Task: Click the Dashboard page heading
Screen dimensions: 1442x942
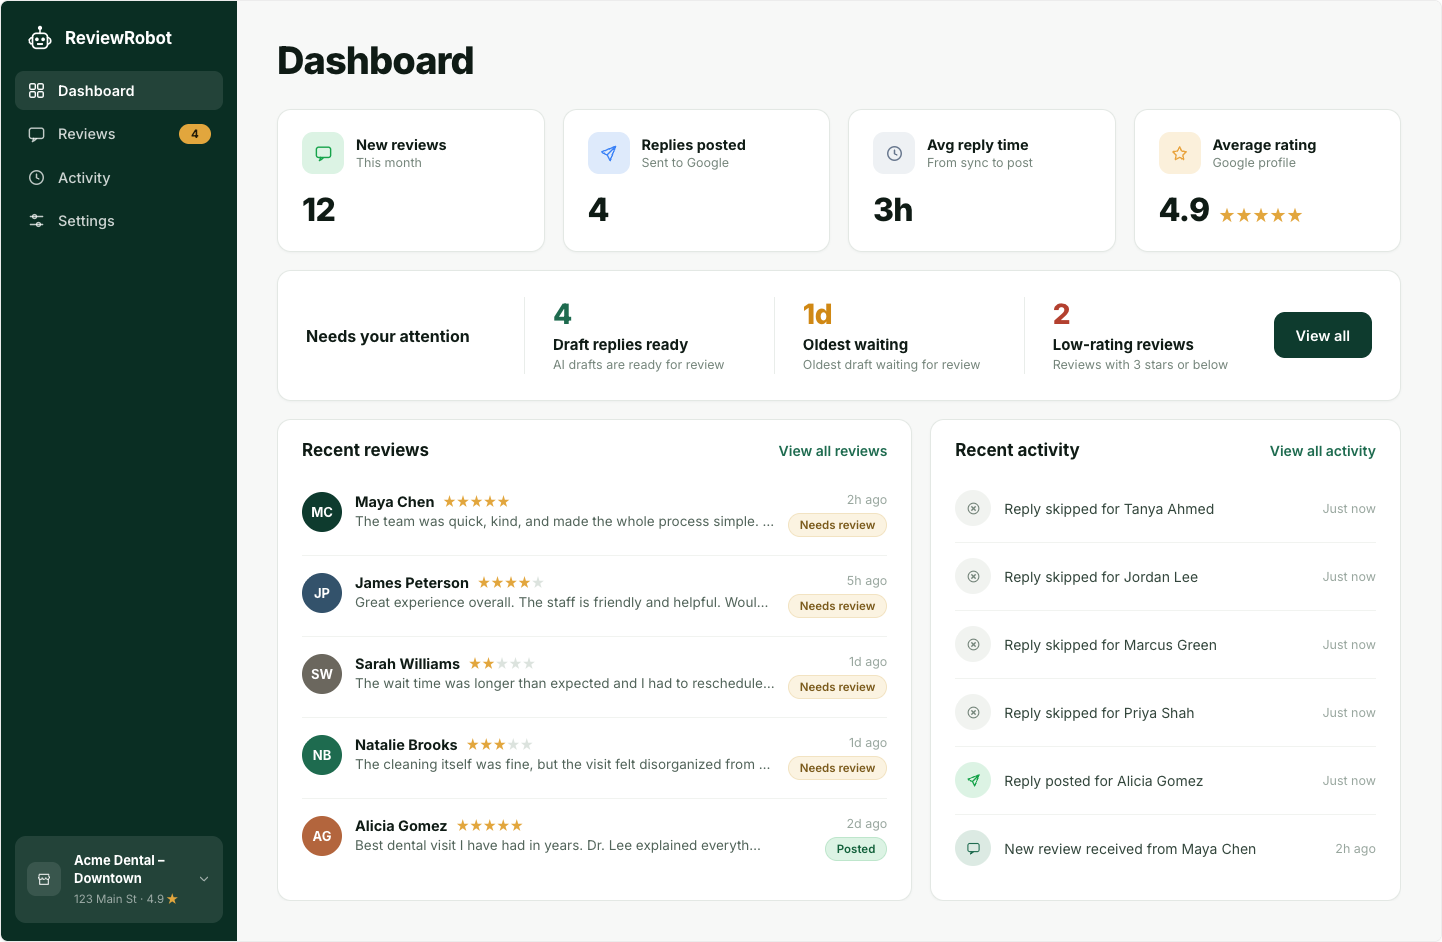Action: (375, 61)
